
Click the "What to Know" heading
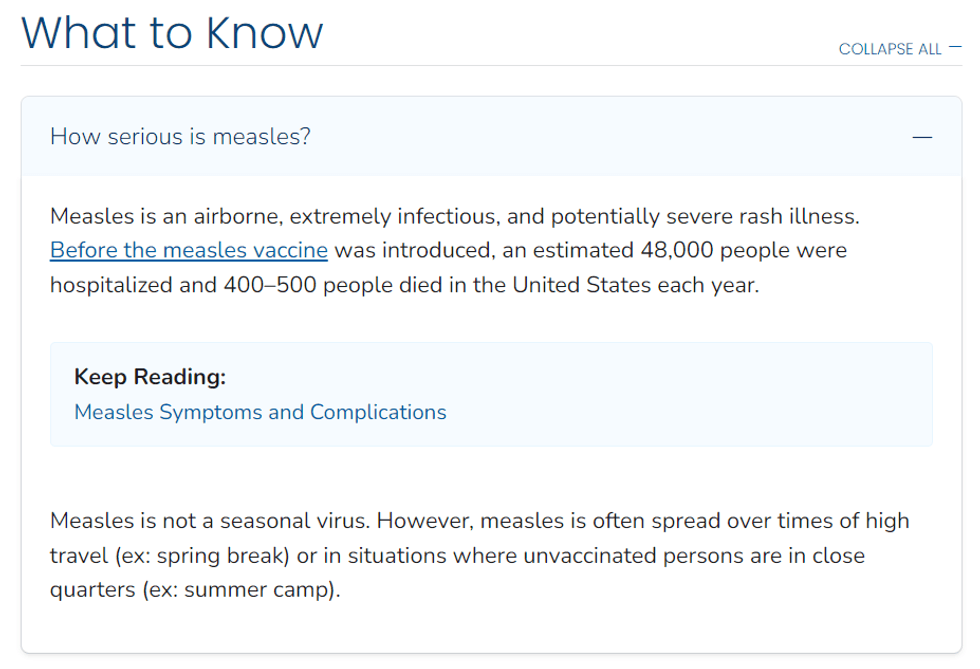click(172, 32)
